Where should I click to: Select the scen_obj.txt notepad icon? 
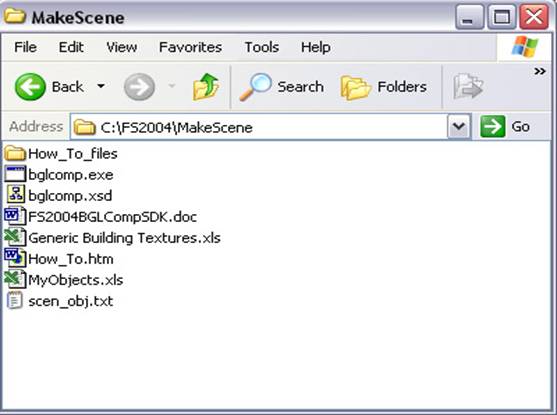[15, 300]
